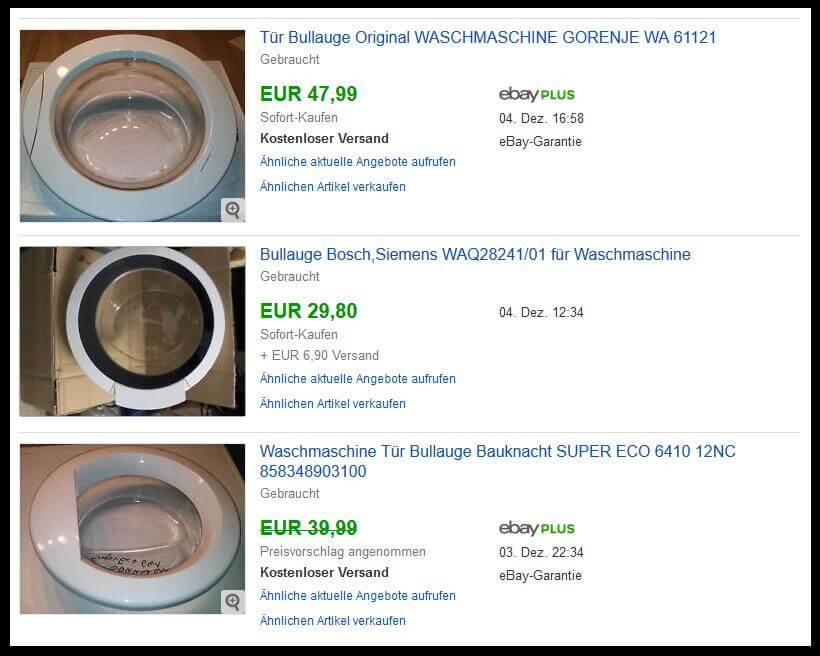Open the Bauknecht SUPER ECO 6410 listing title
820x656 pixels.
click(x=498, y=461)
